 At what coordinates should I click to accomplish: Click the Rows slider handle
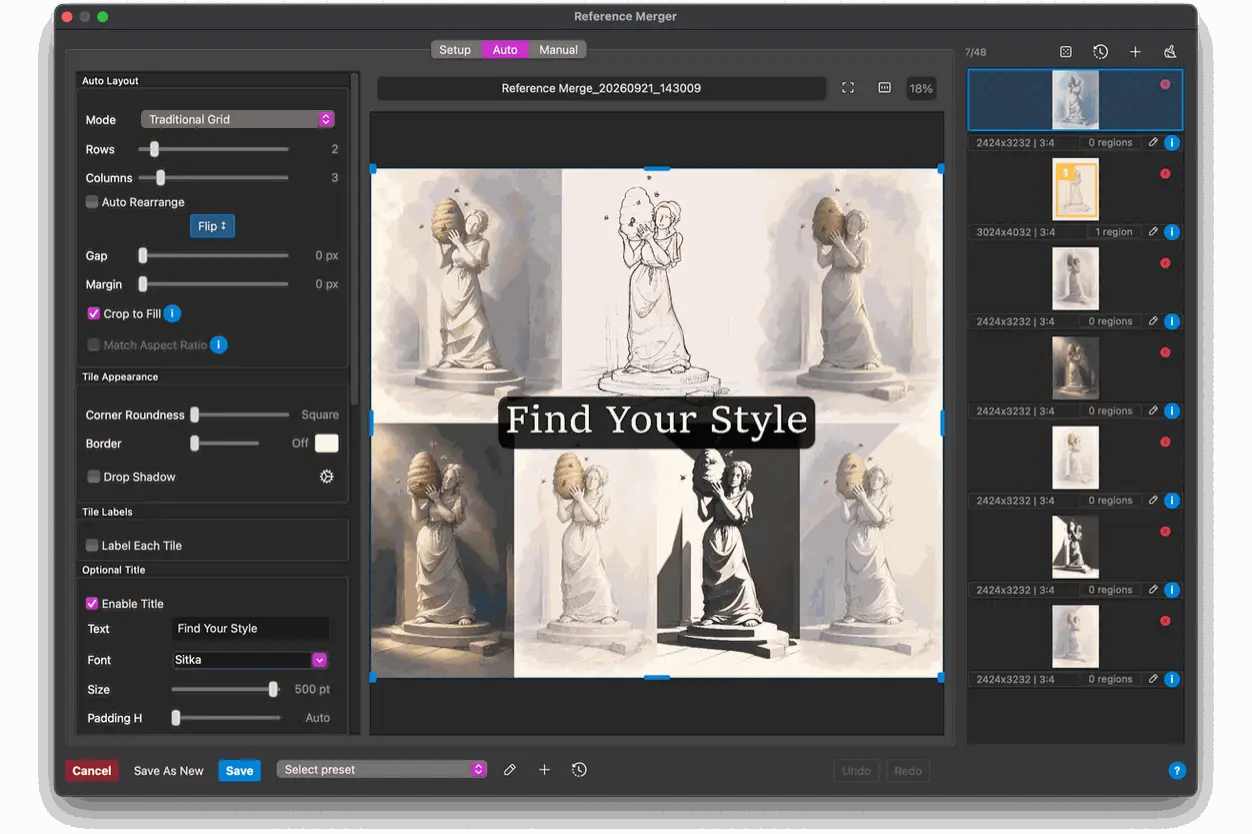[x=154, y=149]
